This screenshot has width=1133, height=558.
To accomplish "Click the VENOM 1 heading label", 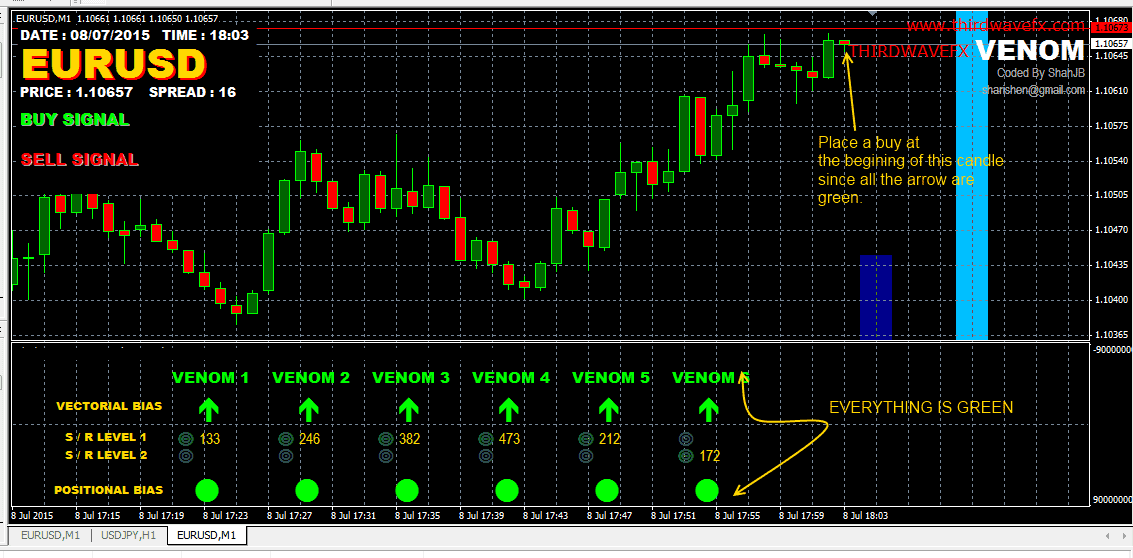I will click(210, 378).
